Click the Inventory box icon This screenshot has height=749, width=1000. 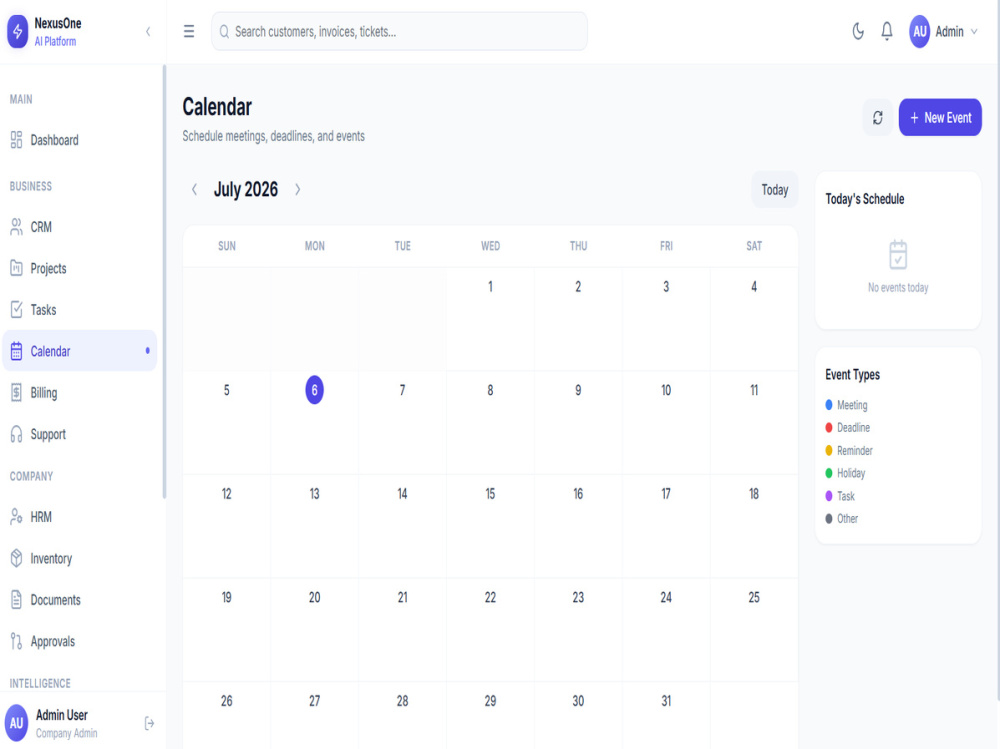[17, 558]
